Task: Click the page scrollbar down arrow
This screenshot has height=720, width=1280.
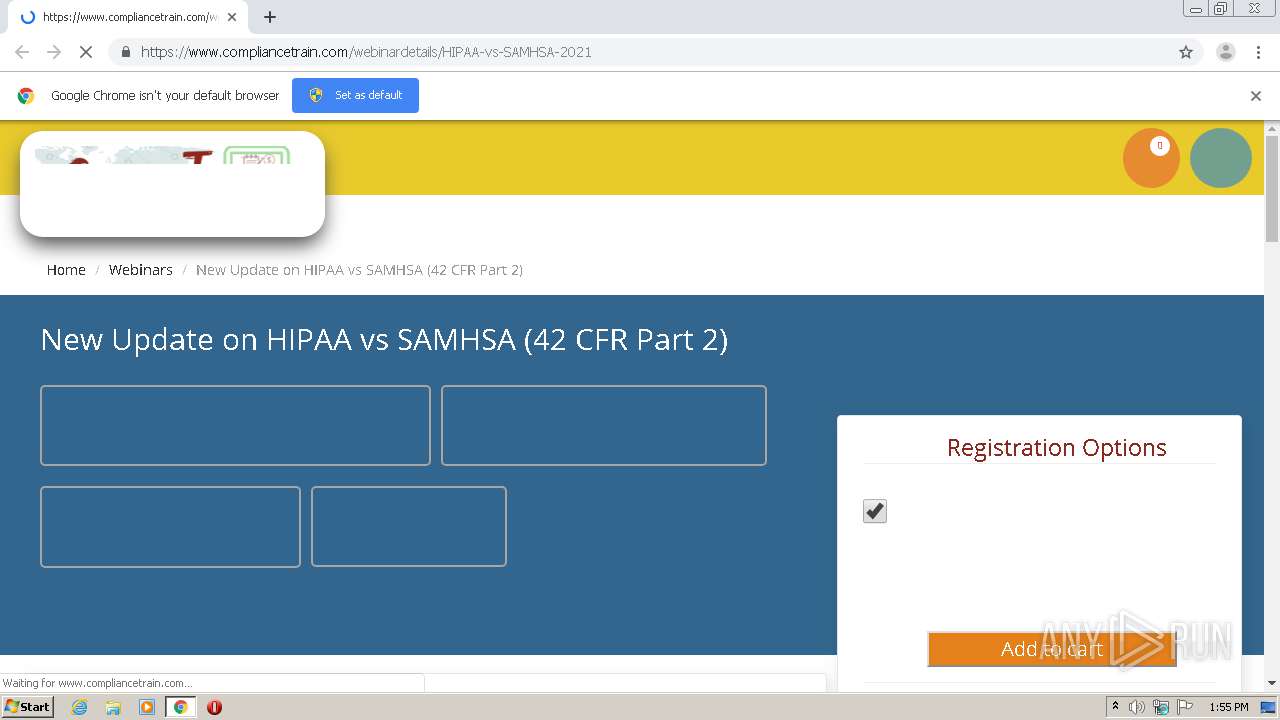Action: [1272, 683]
